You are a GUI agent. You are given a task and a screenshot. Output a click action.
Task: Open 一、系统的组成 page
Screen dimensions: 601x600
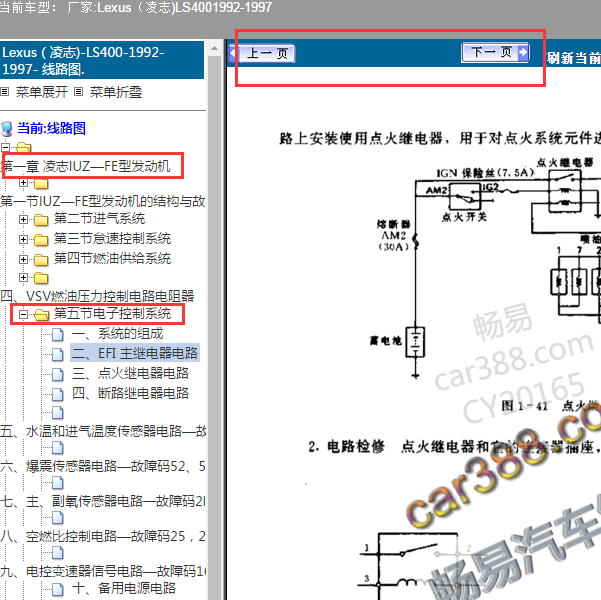(x=118, y=334)
